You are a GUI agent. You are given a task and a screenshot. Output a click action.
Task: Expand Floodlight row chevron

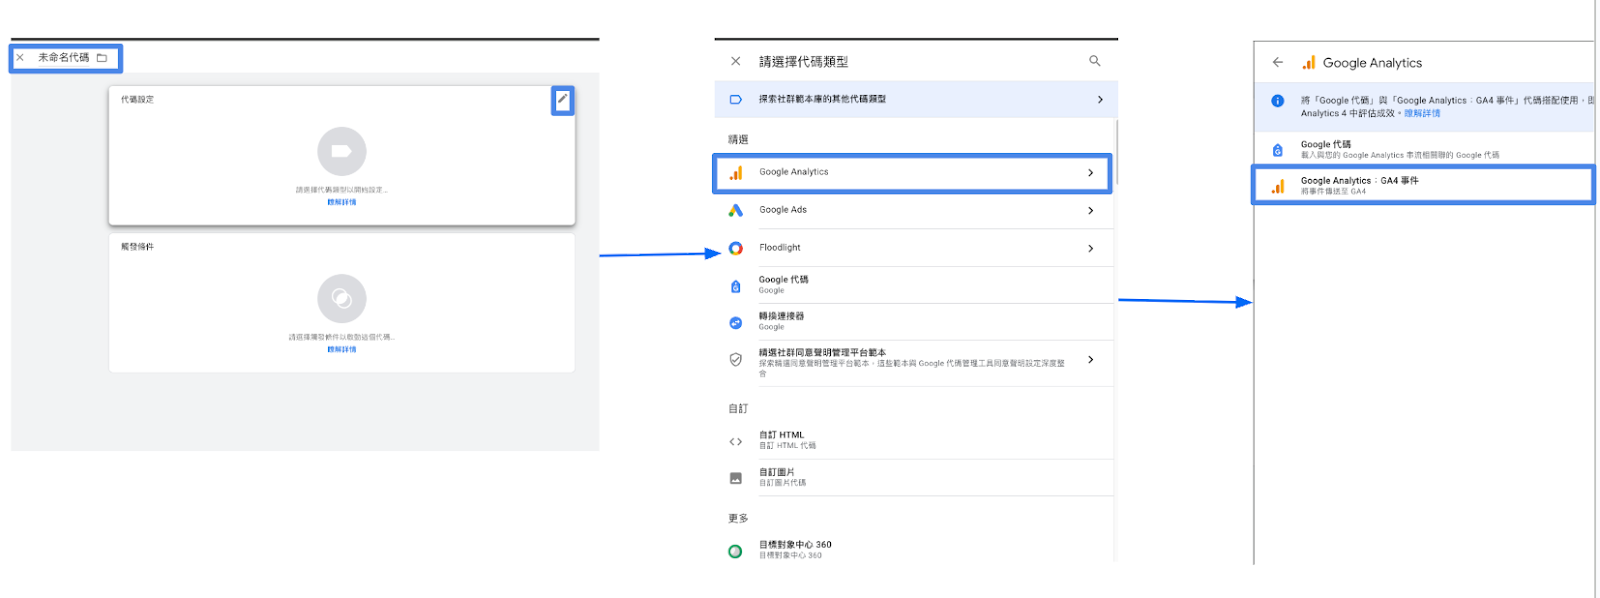pos(1091,249)
